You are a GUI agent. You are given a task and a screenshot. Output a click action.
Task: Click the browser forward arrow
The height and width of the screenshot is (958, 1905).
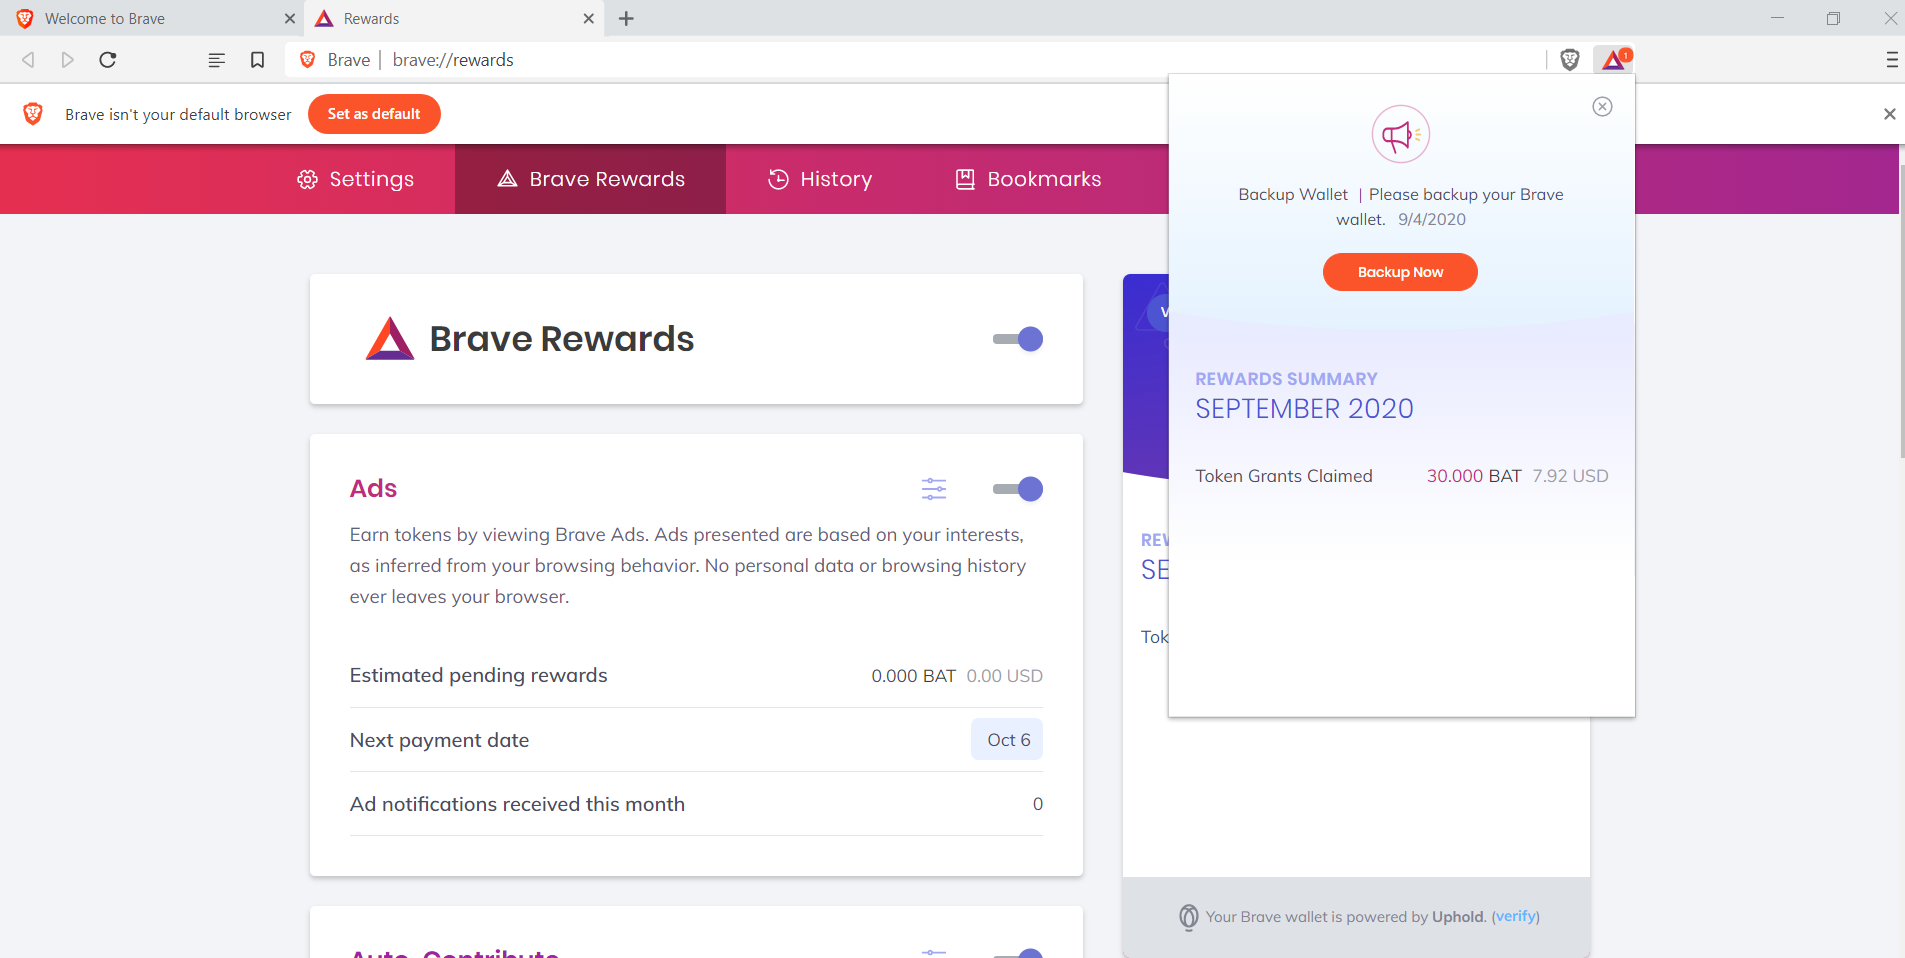[67, 60]
